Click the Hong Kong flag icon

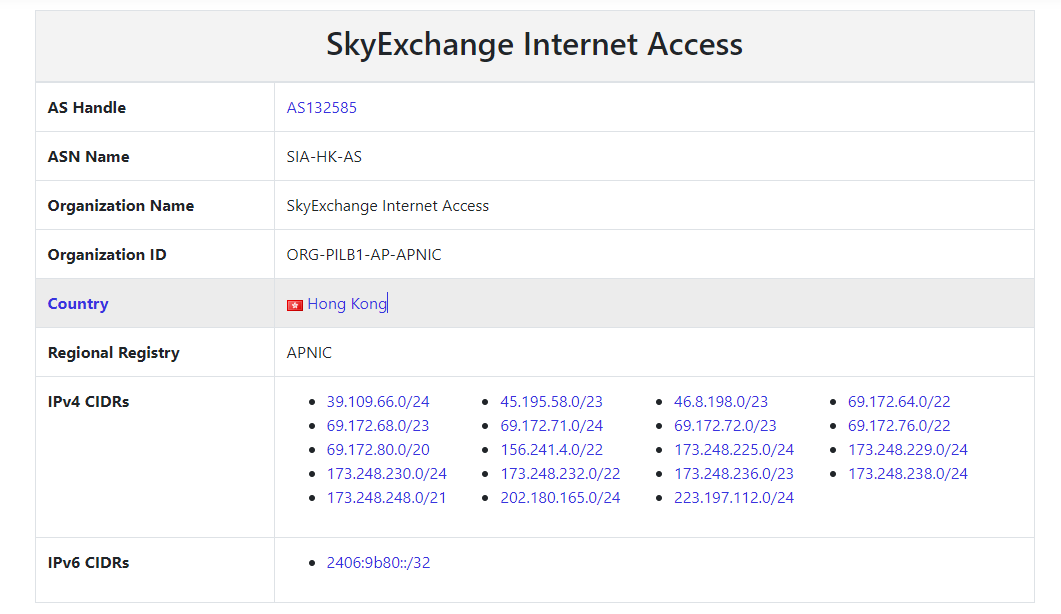pos(294,305)
